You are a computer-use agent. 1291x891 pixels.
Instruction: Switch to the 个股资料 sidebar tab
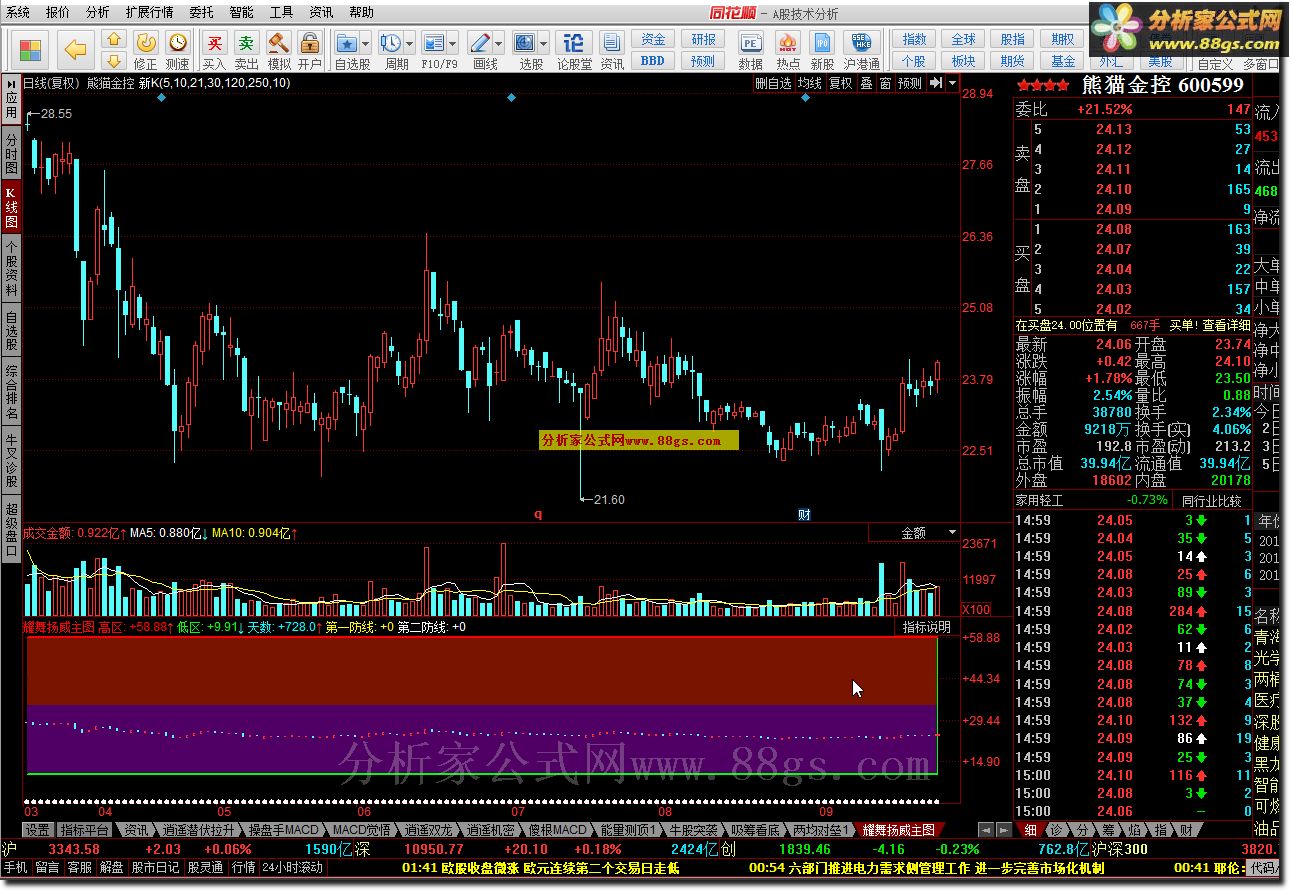[x=11, y=270]
